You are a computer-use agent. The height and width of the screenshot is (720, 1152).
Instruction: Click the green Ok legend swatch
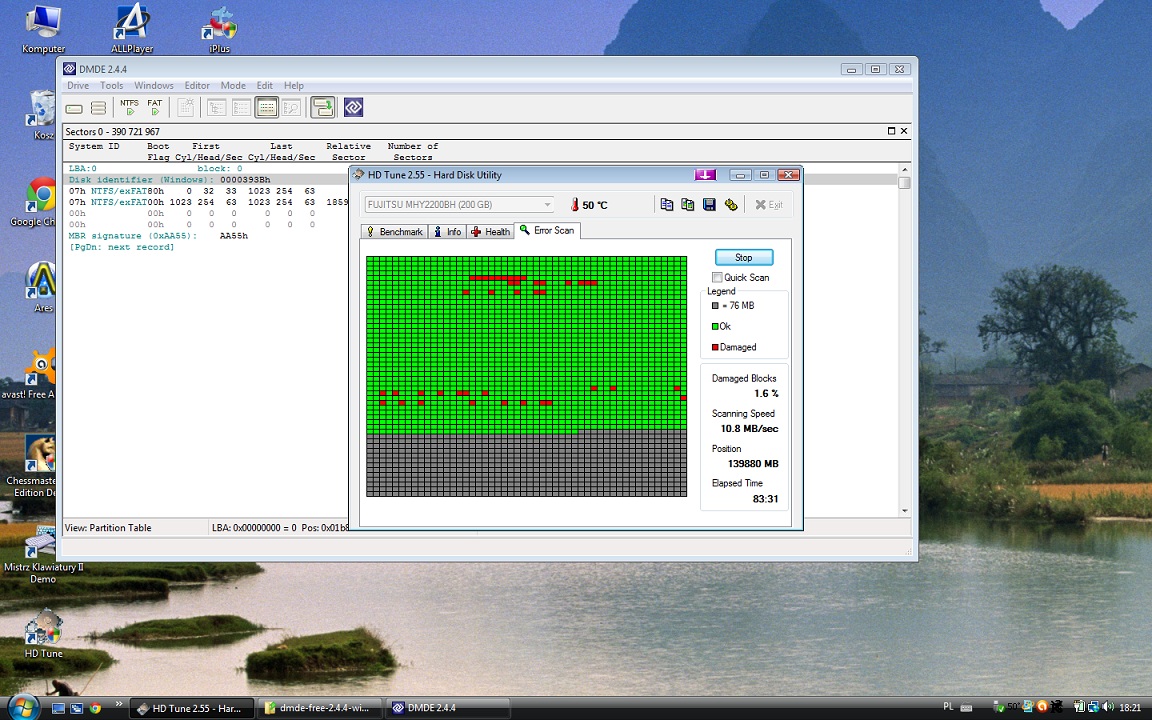715,326
